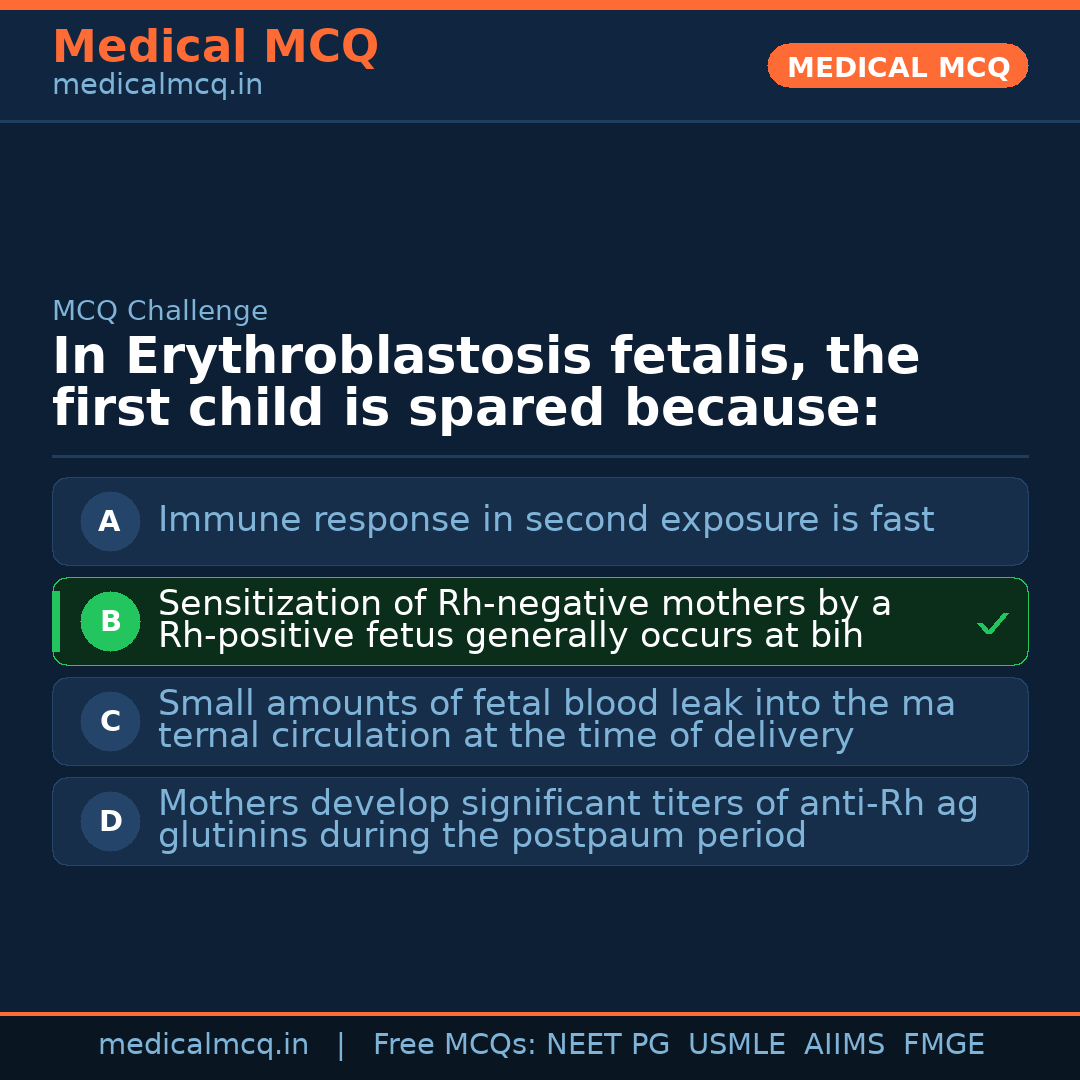The image size is (1080, 1080).
Task: Click the Erythroblastosis fetalis question heading
Action: click(x=486, y=382)
